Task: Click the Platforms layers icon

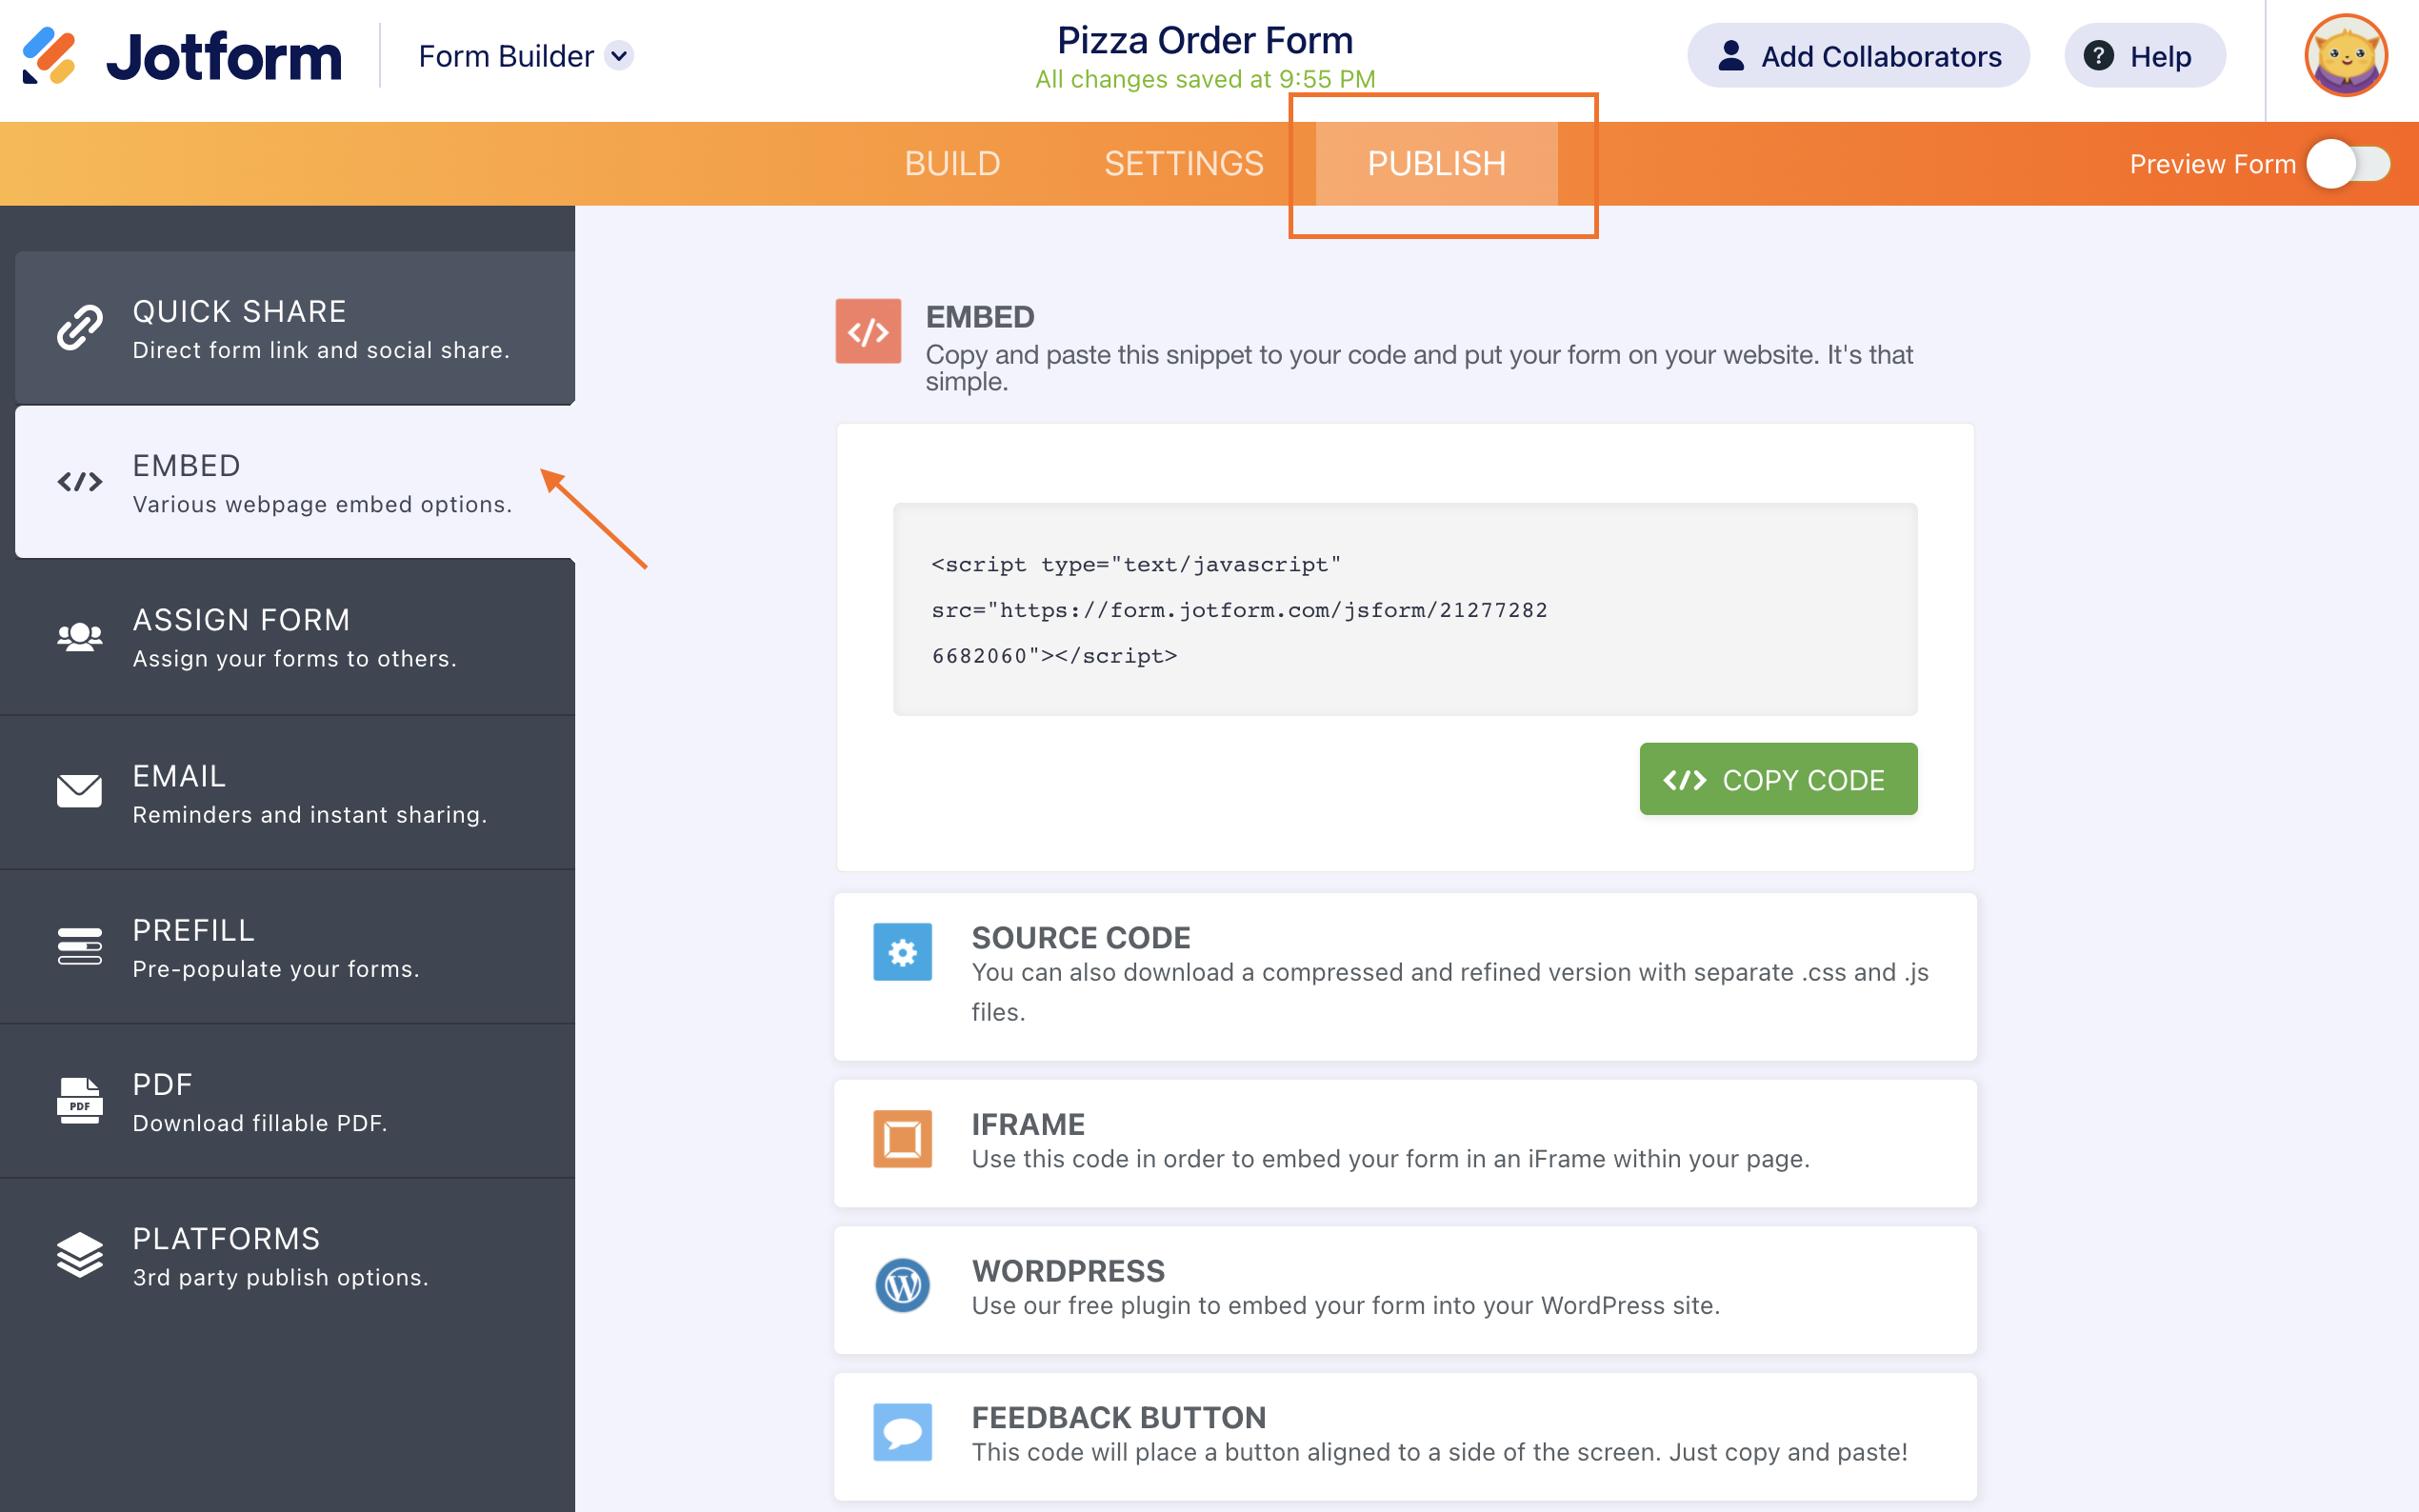Action: (x=79, y=1255)
